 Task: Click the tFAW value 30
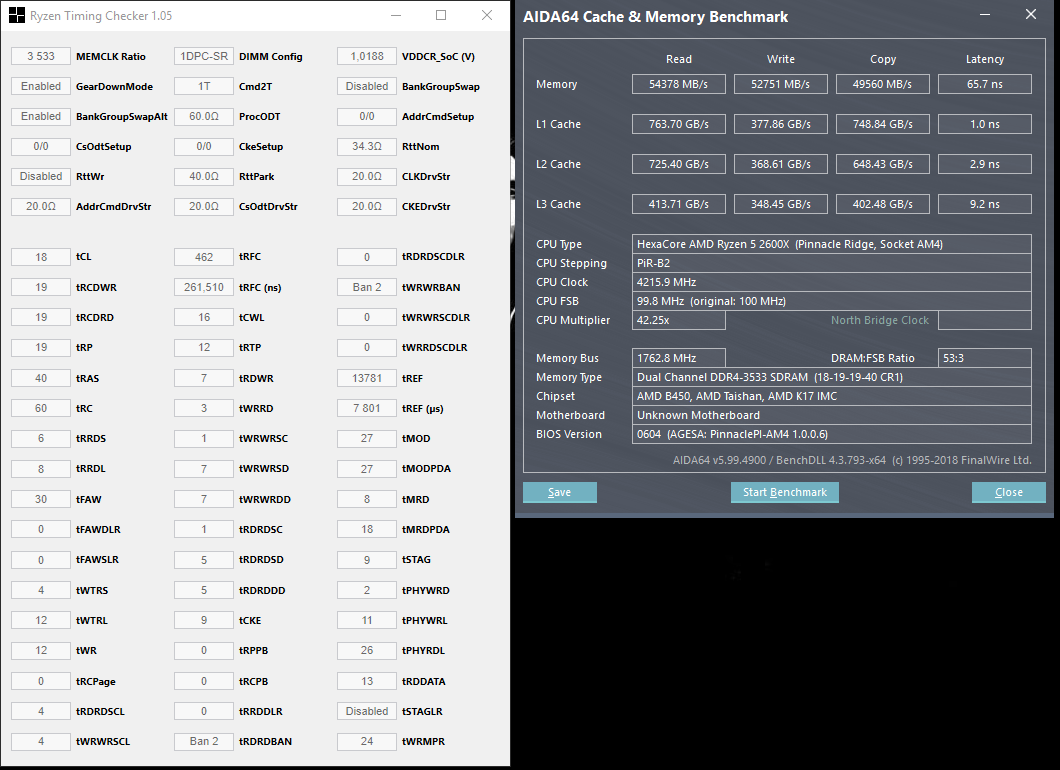41,499
